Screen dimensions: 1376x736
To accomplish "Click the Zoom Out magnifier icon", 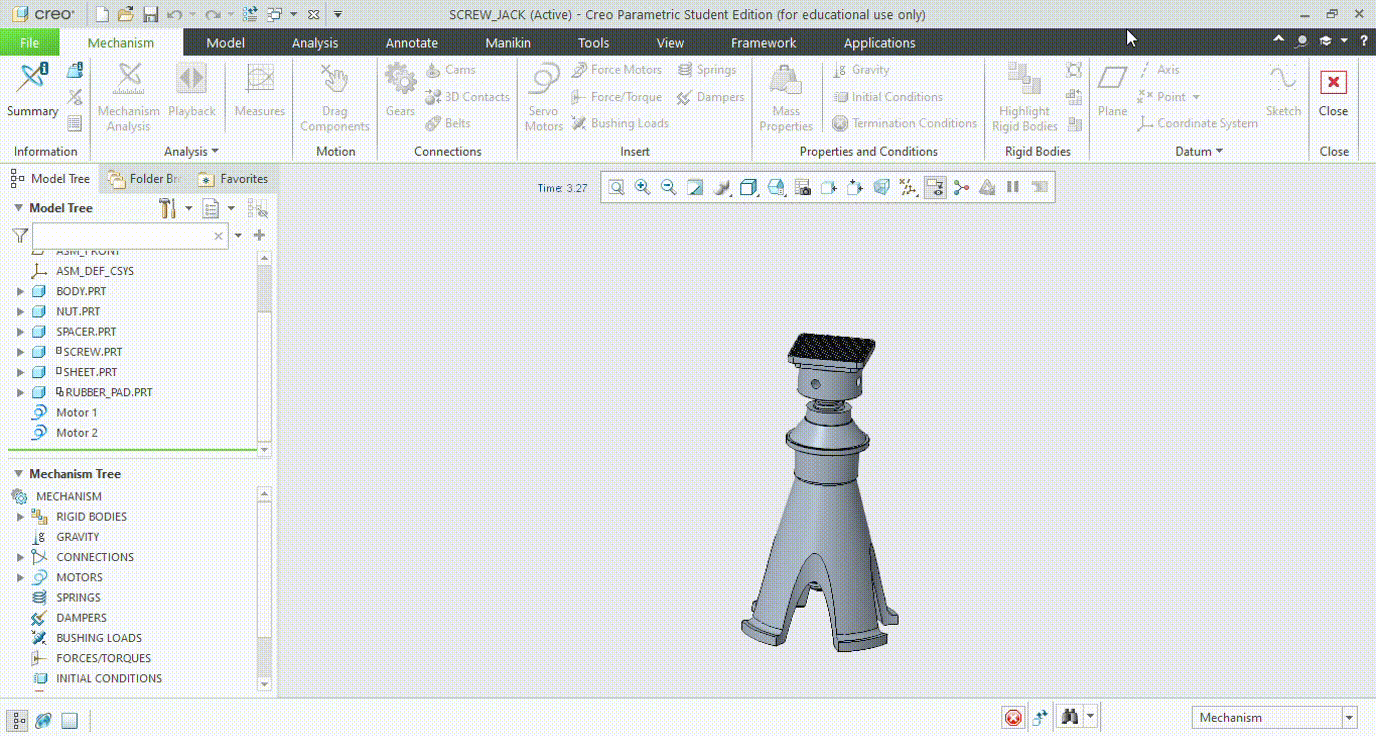I will tap(668, 187).
